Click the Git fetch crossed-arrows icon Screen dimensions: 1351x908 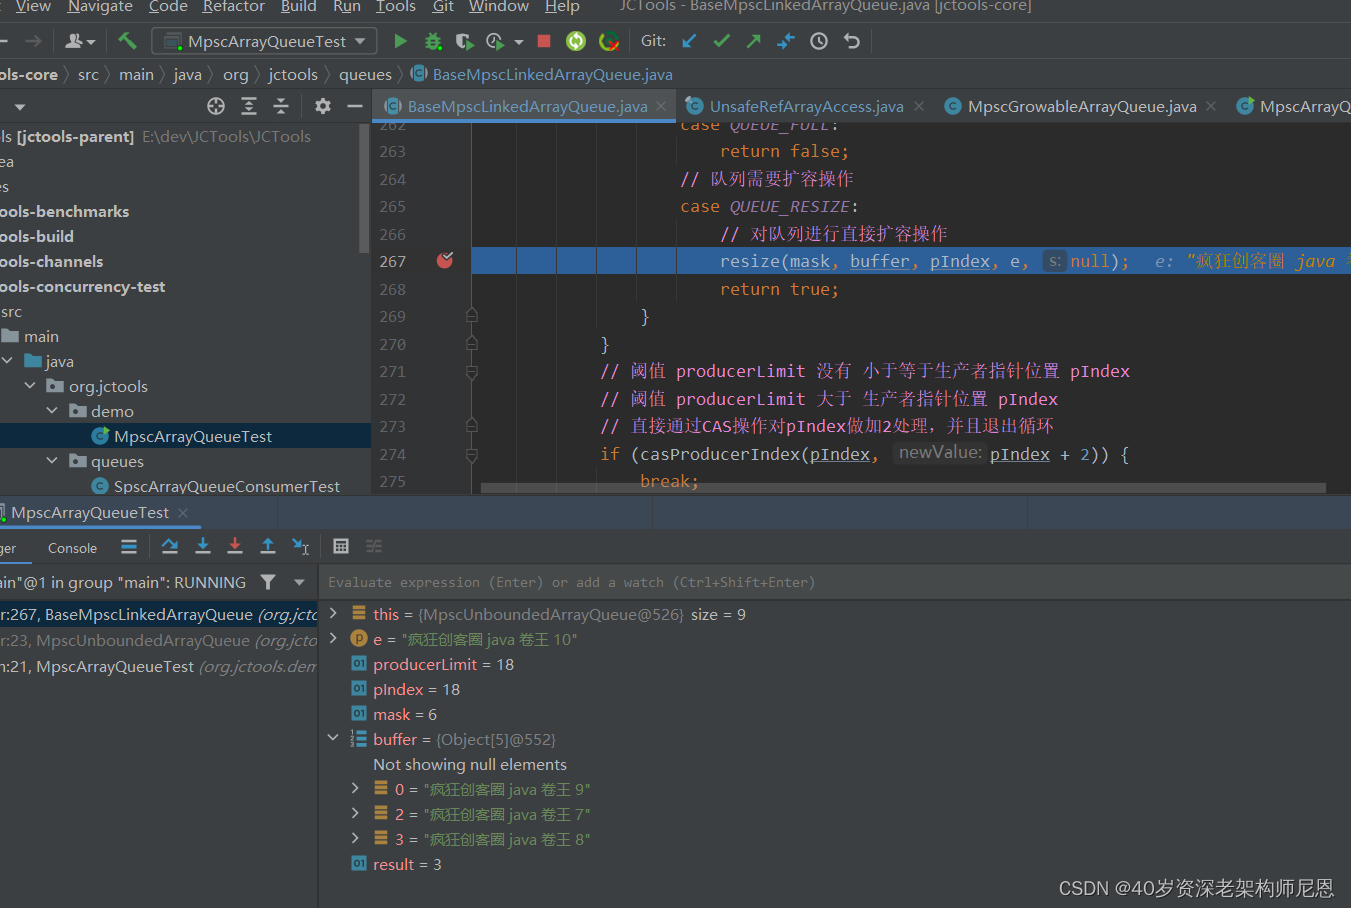pyautogui.click(x=786, y=41)
